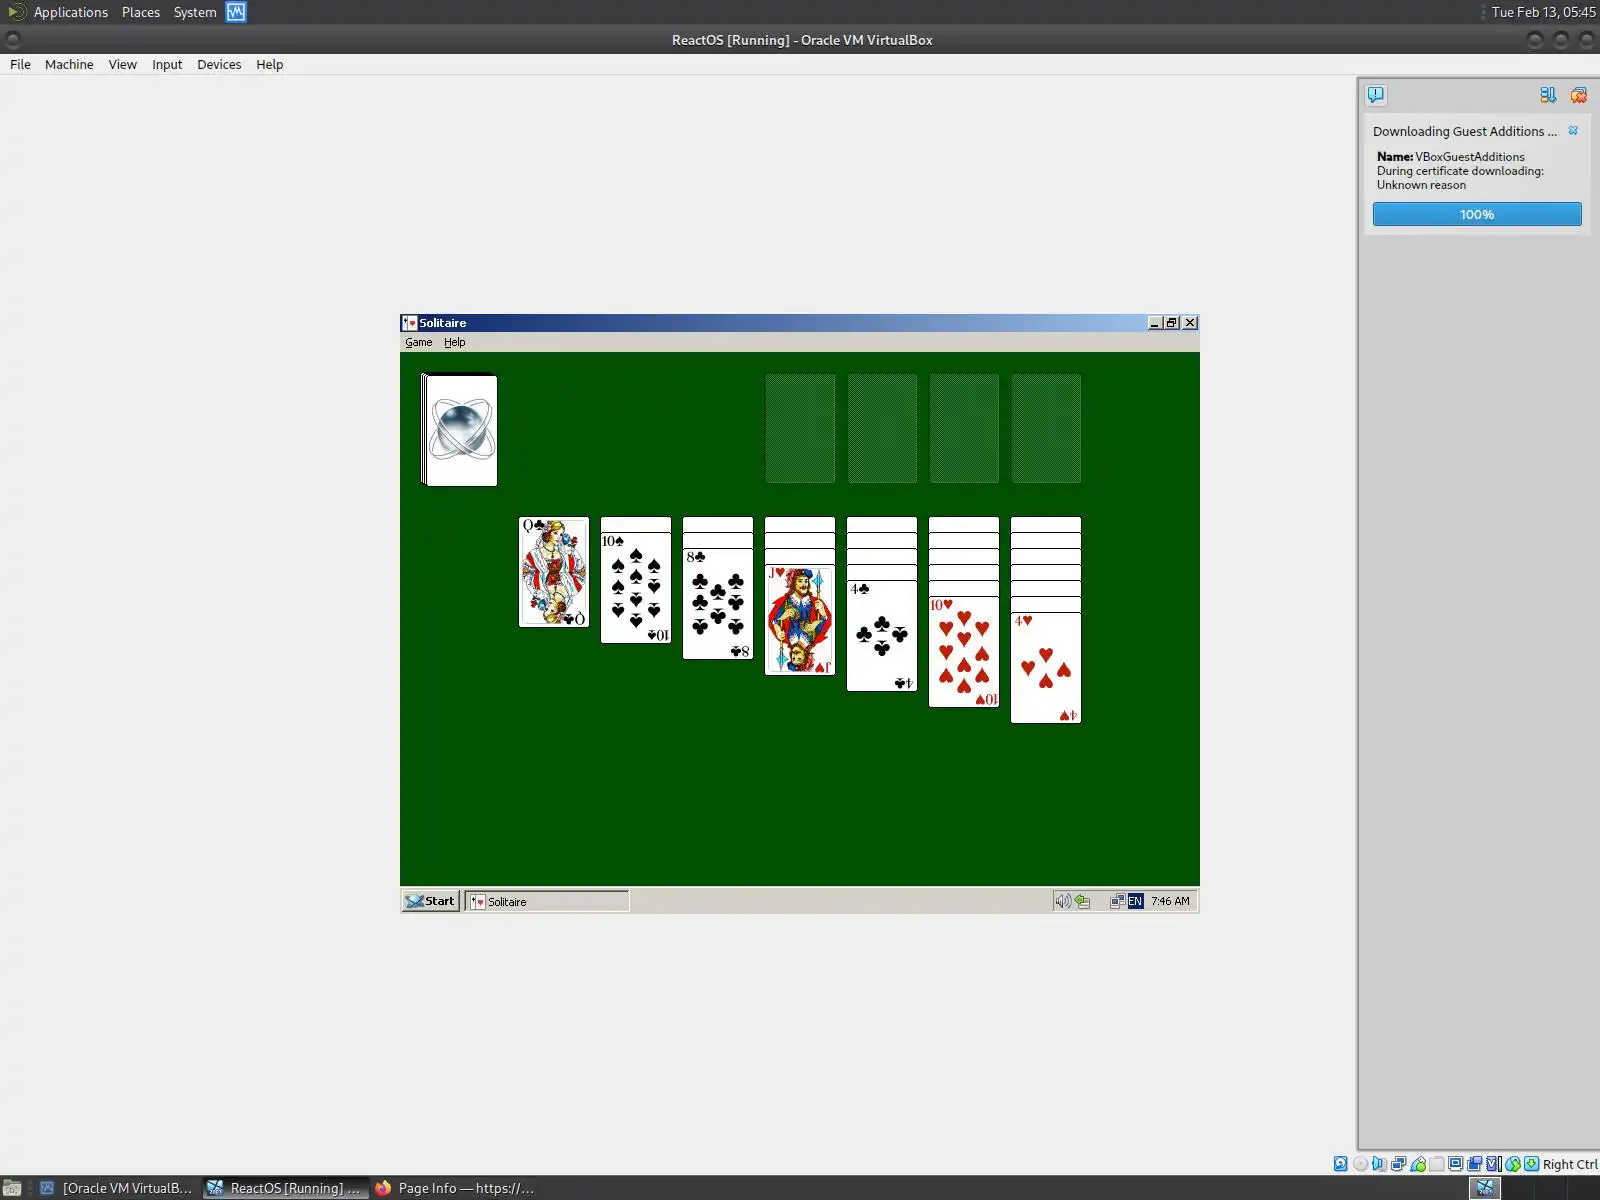The image size is (1600, 1200).
Task: Open the VirtualBox File menu
Action: tap(20, 64)
